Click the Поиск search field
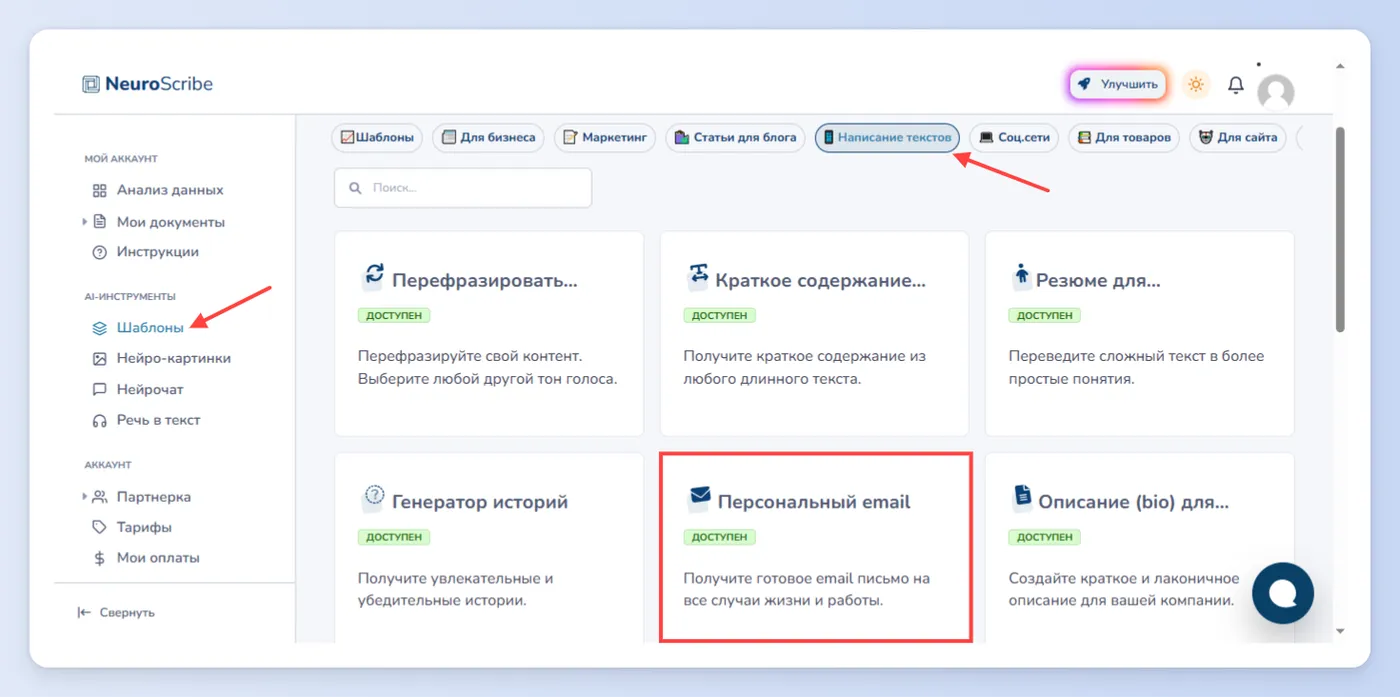 tap(463, 188)
